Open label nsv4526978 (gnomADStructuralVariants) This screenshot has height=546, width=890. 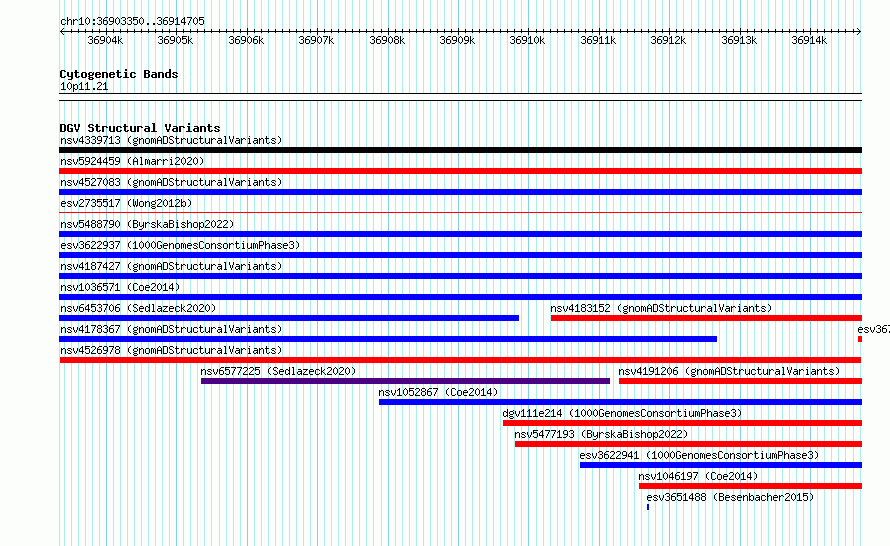(171, 350)
